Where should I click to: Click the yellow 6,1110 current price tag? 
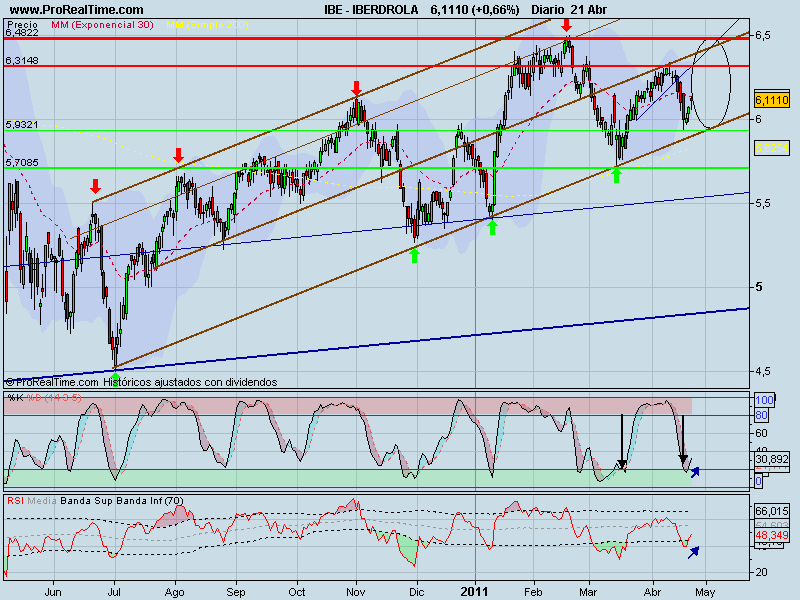(772, 99)
